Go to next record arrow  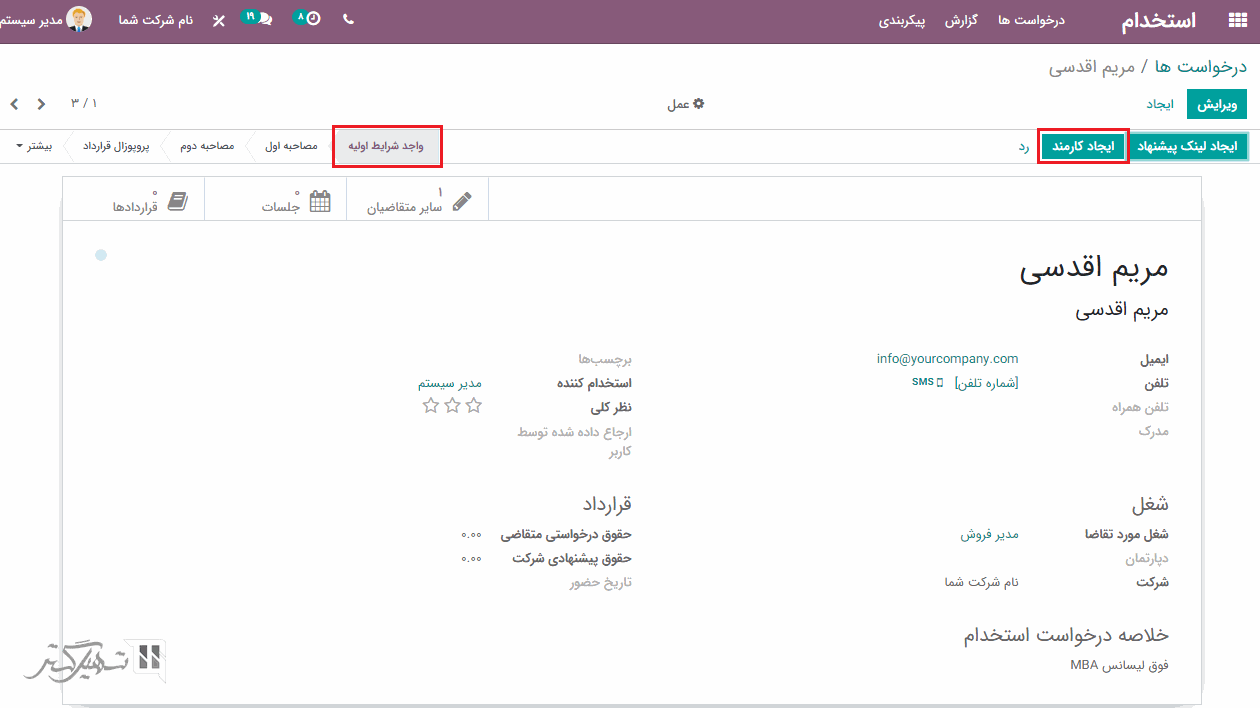tap(14, 104)
